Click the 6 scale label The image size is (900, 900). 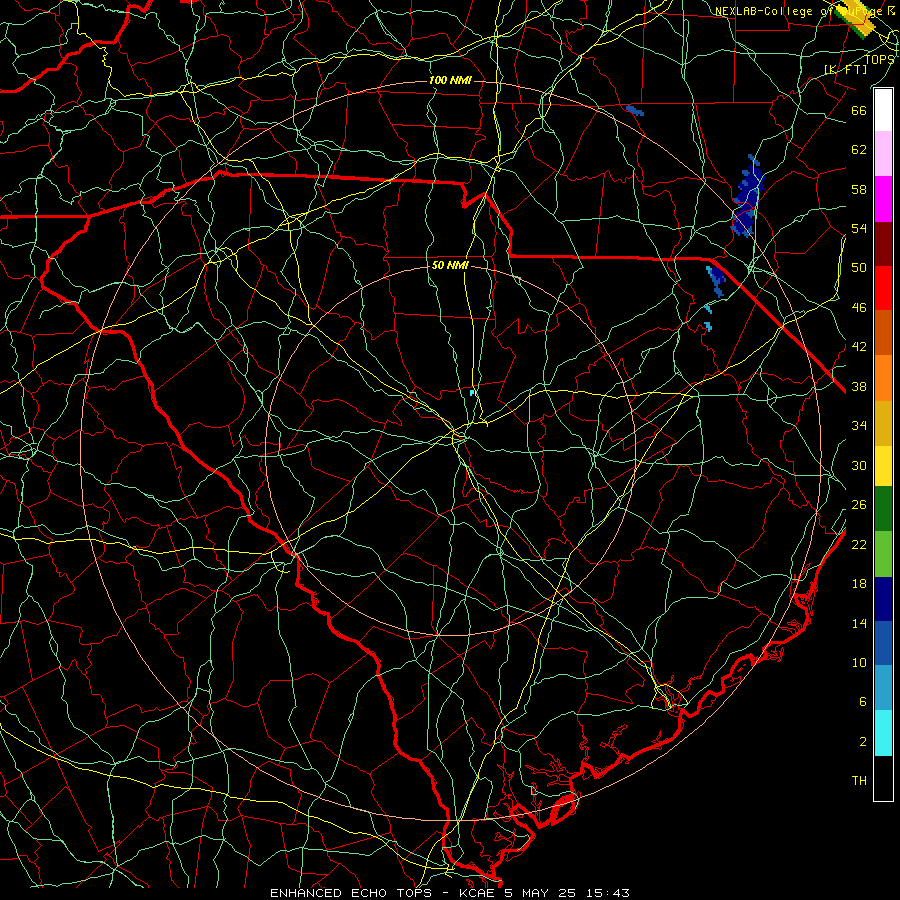(862, 701)
